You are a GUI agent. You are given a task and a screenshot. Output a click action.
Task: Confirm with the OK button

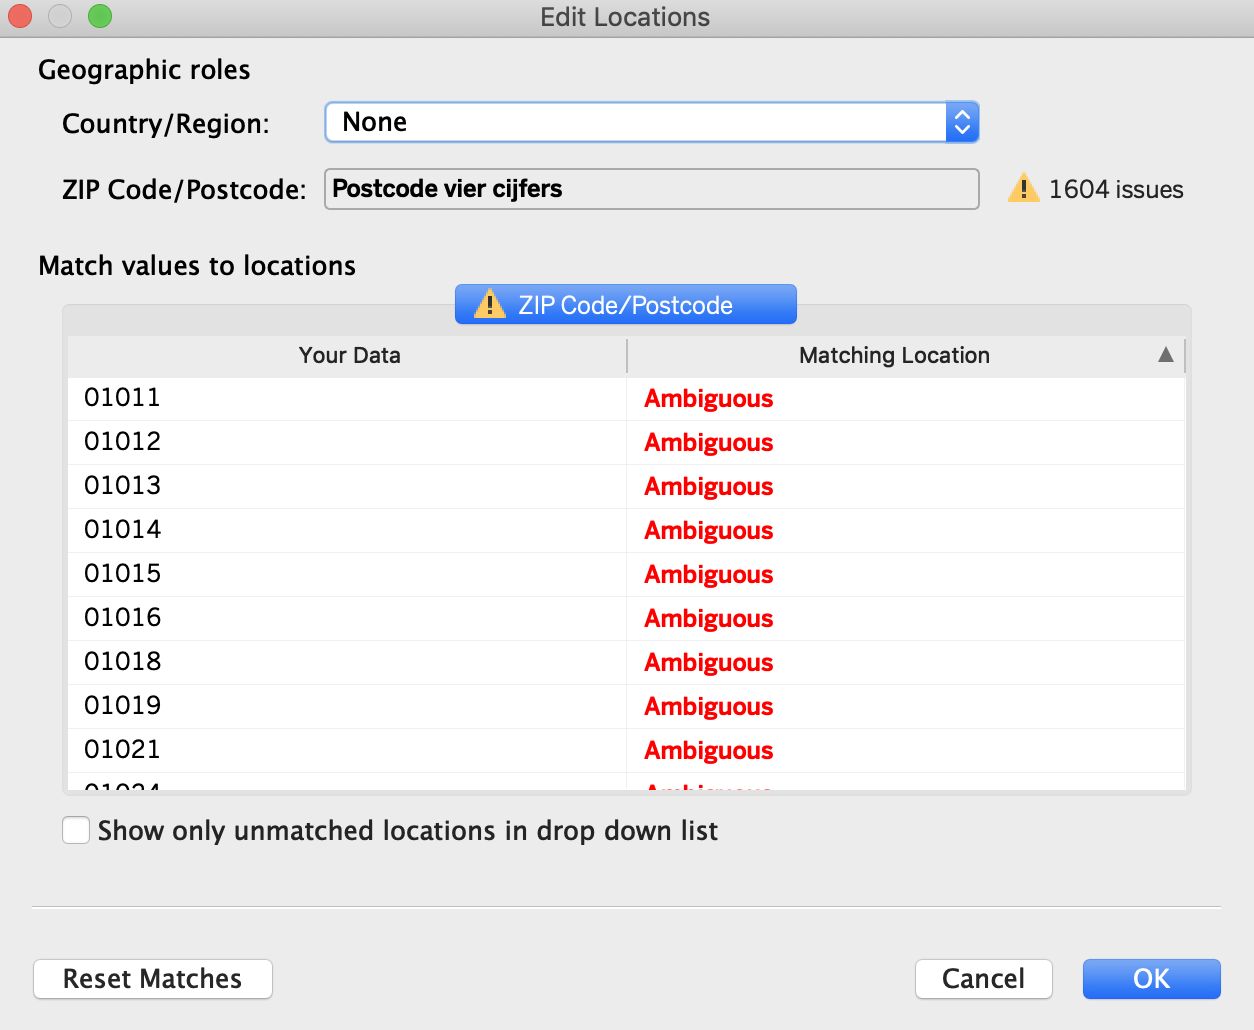click(1151, 979)
